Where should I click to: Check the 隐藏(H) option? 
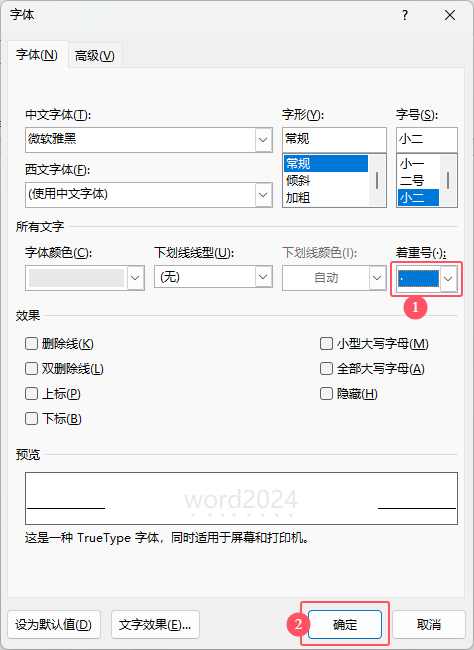pos(326,393)
